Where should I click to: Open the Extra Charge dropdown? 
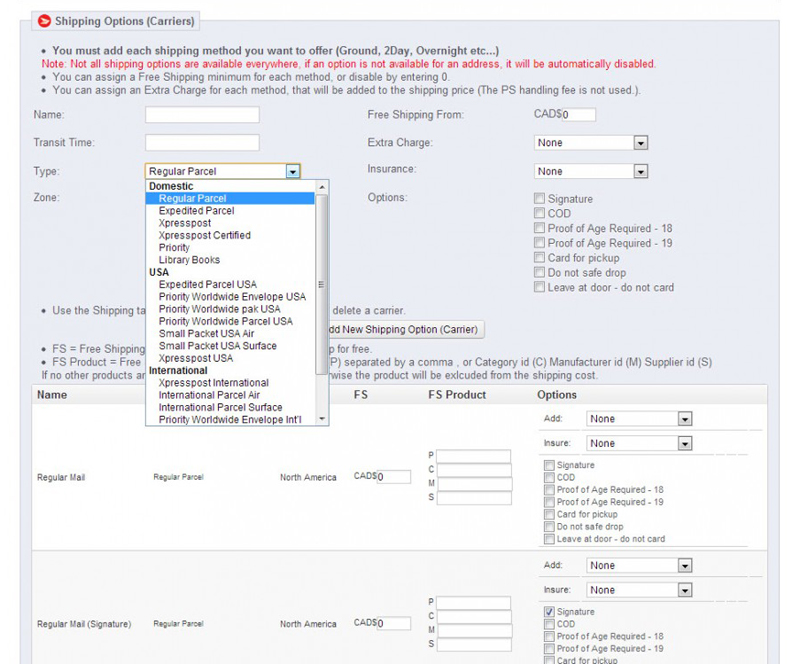(591, 143)
